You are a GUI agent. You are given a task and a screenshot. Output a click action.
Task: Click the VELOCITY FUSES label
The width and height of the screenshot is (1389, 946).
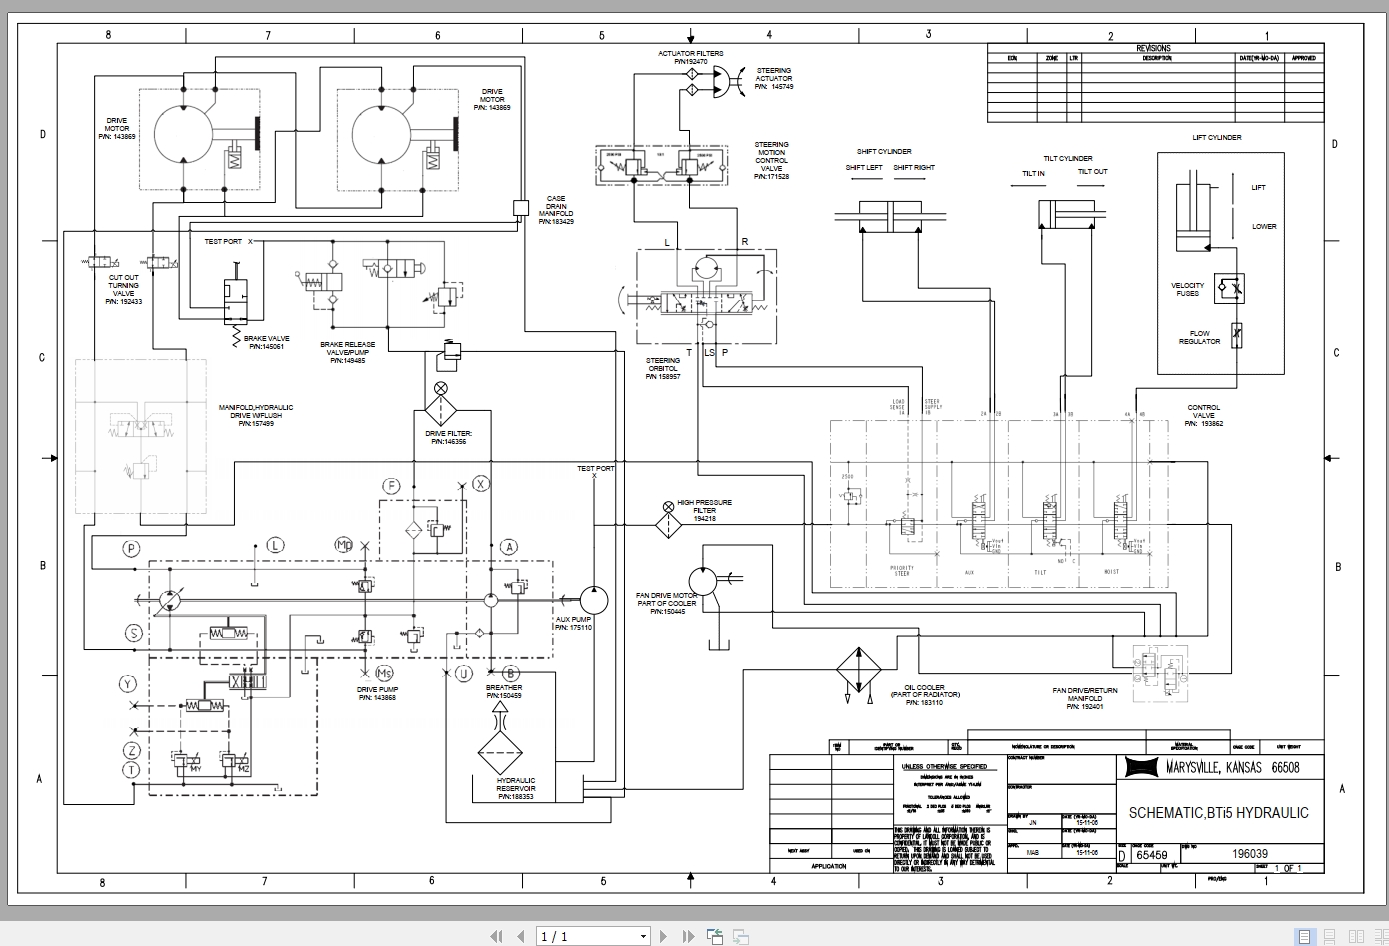coord(1187,289)
